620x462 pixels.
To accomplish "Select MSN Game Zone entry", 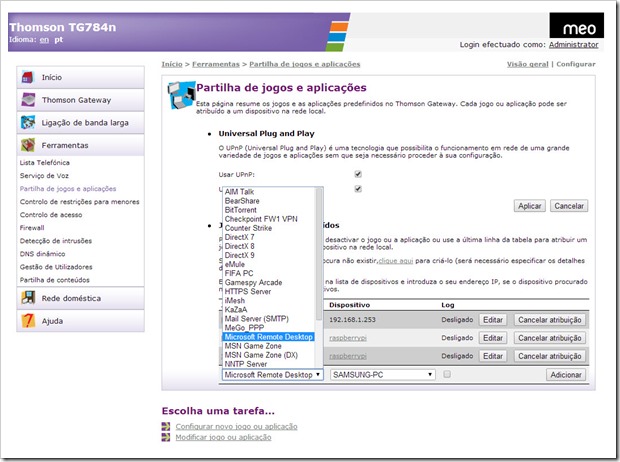I will coord(253,346).
